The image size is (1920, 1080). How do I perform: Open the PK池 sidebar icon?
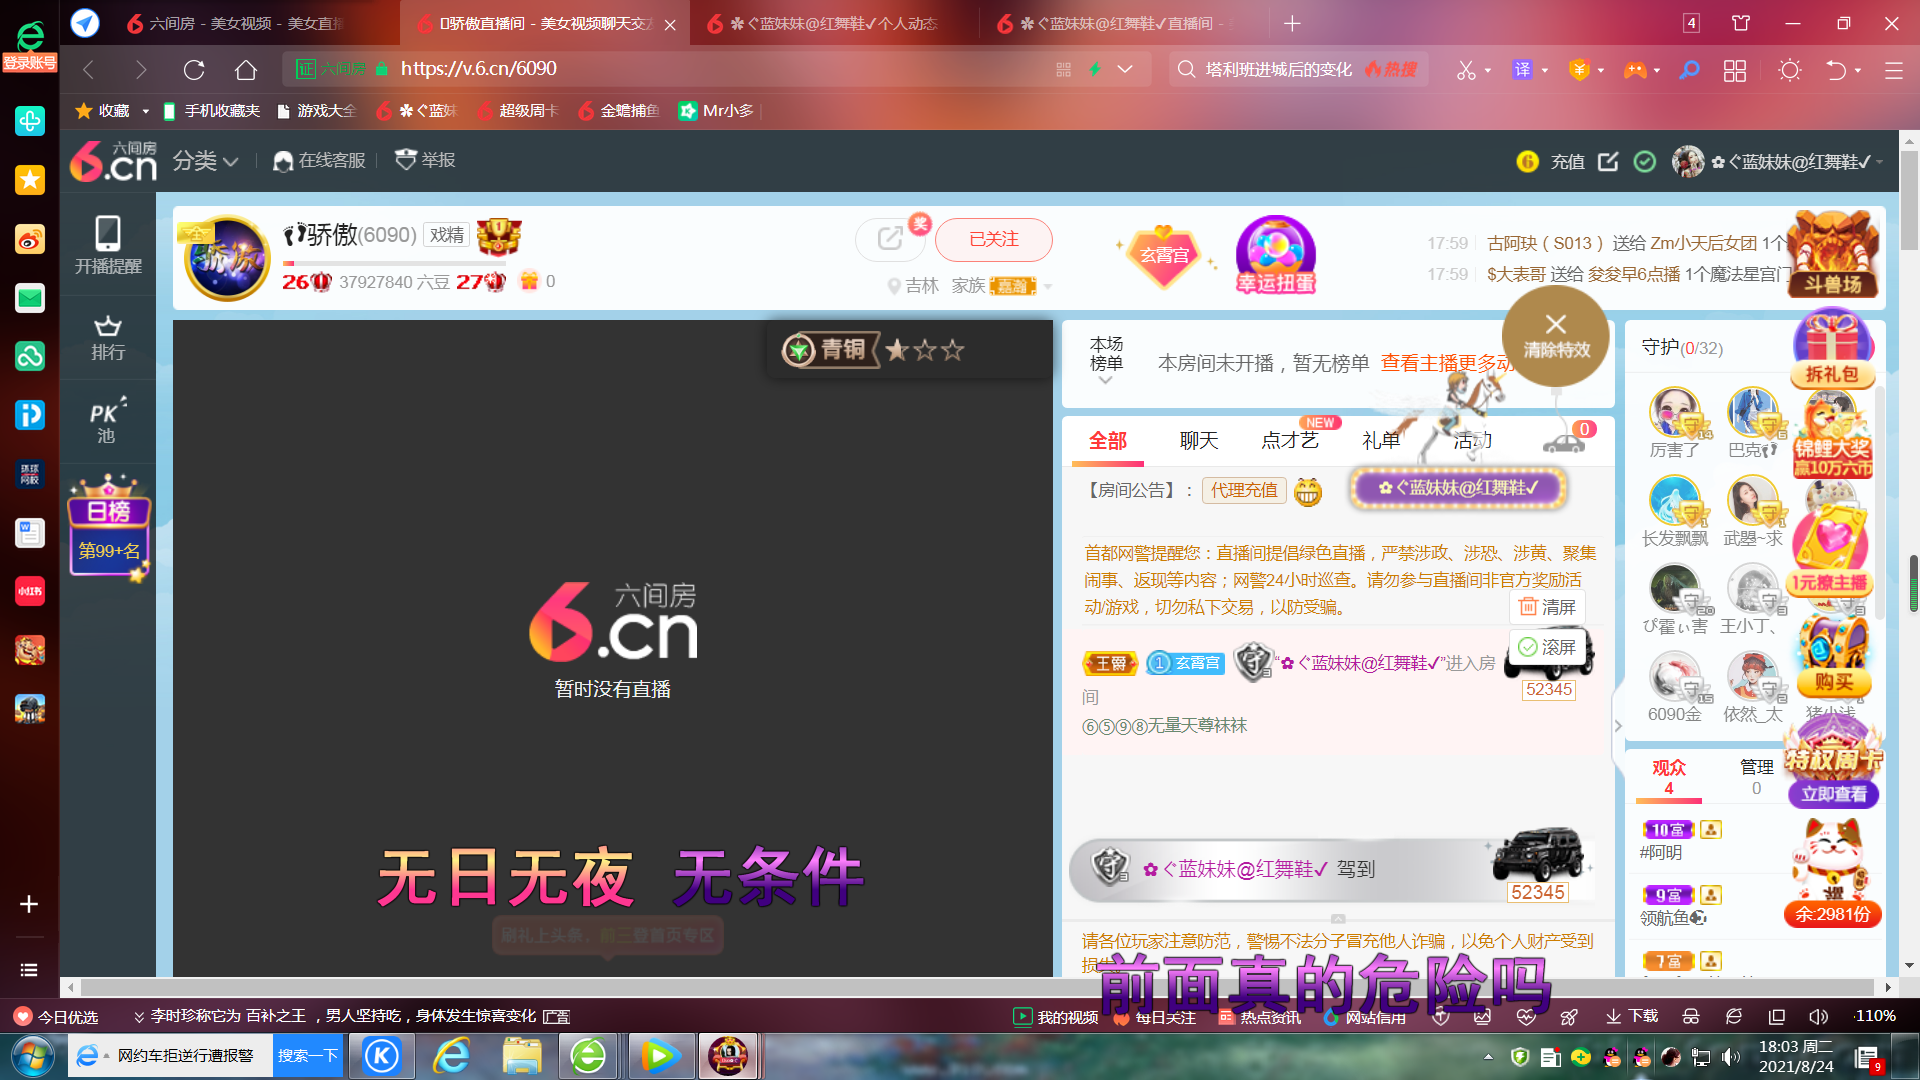point(107,420)
